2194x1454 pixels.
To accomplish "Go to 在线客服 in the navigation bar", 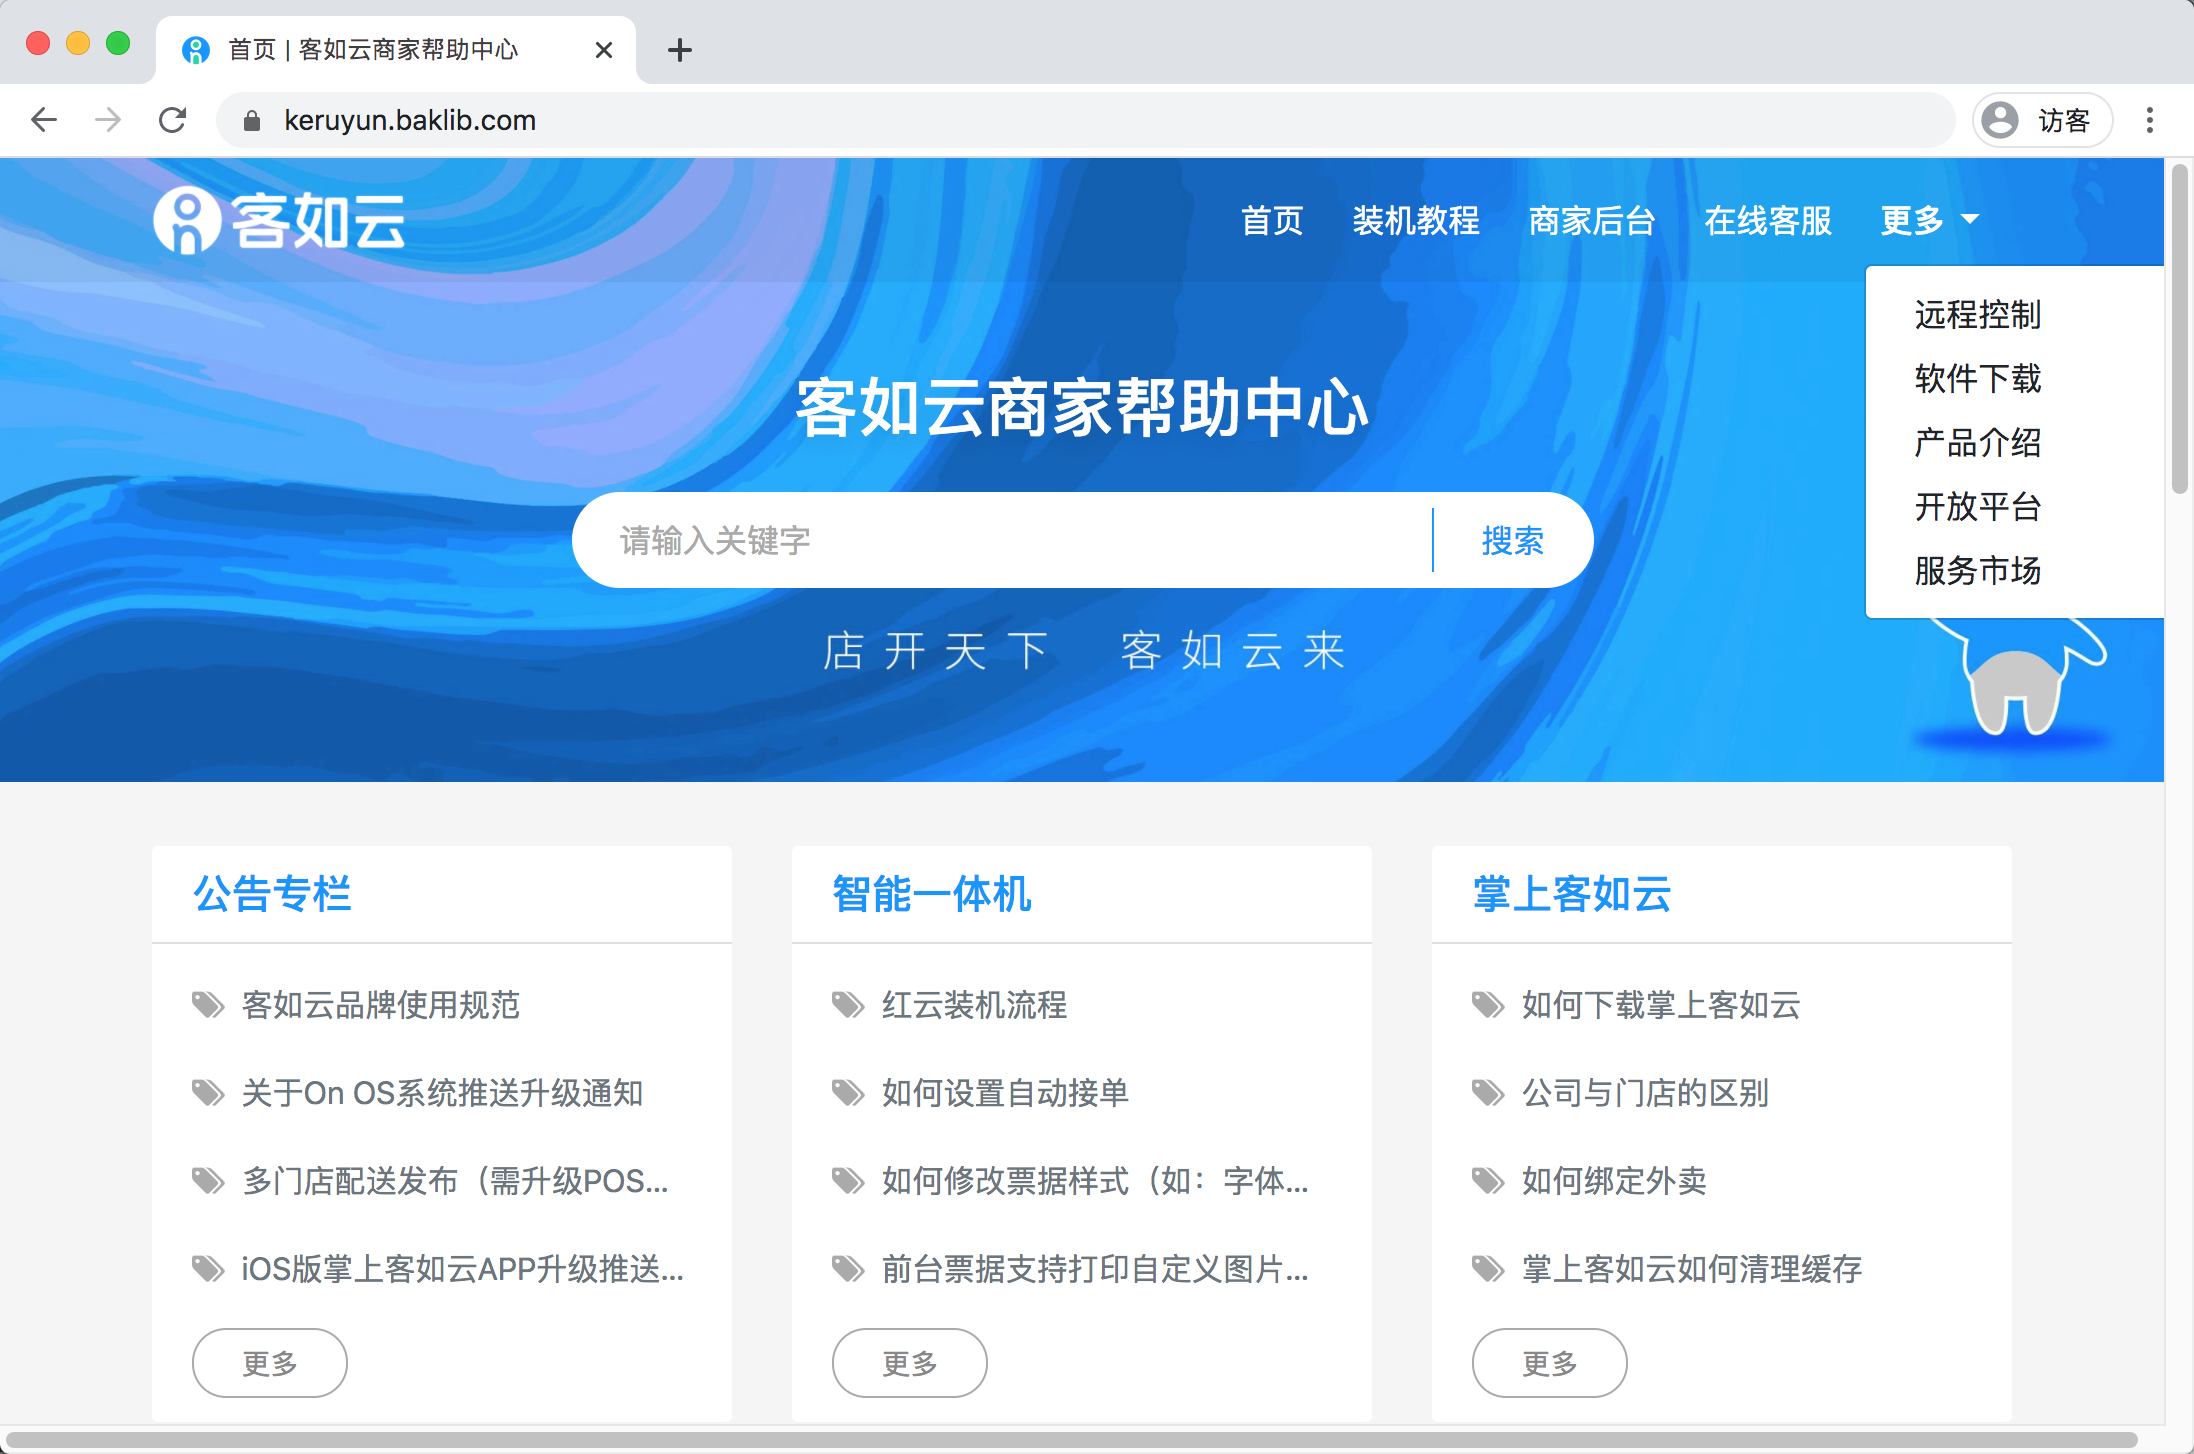I will click(x=1767, y=220).
